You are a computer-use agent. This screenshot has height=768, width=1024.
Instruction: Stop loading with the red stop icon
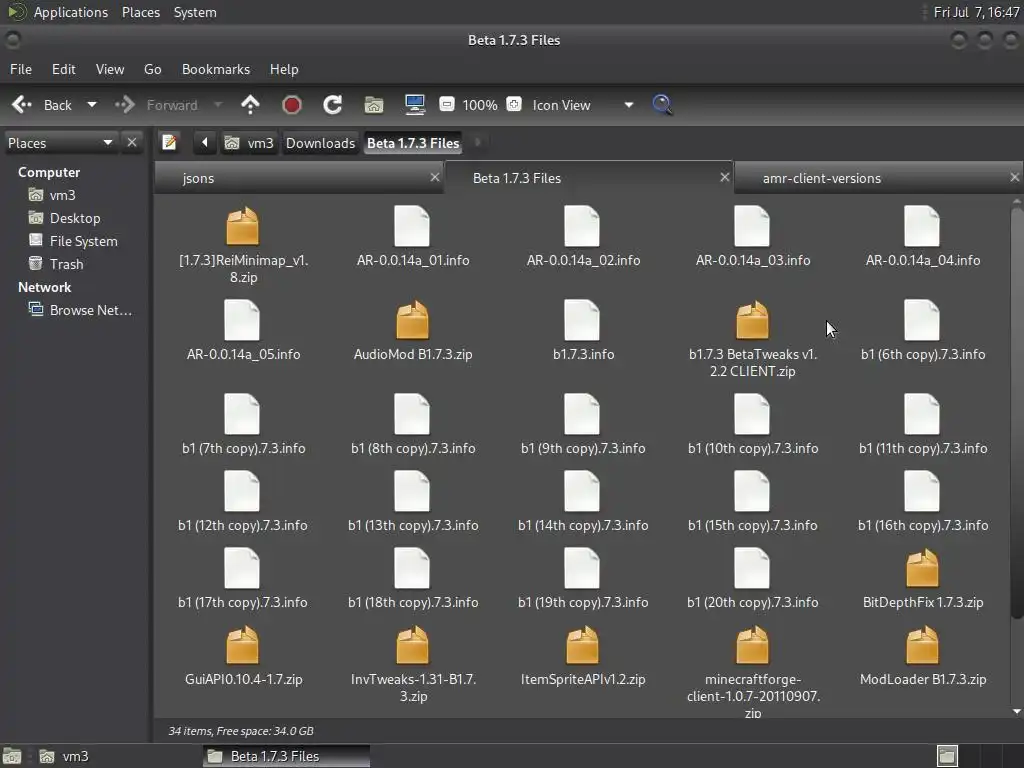click(291, 104)
